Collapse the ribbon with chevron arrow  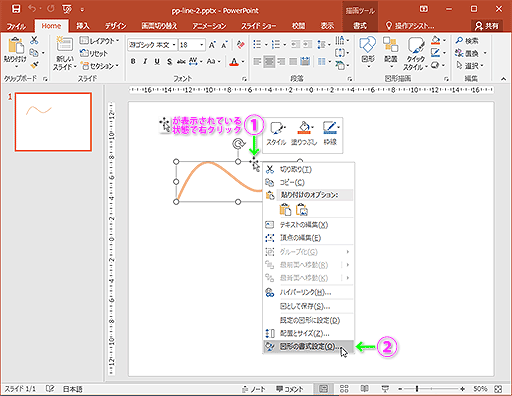(x=503, y=79)
